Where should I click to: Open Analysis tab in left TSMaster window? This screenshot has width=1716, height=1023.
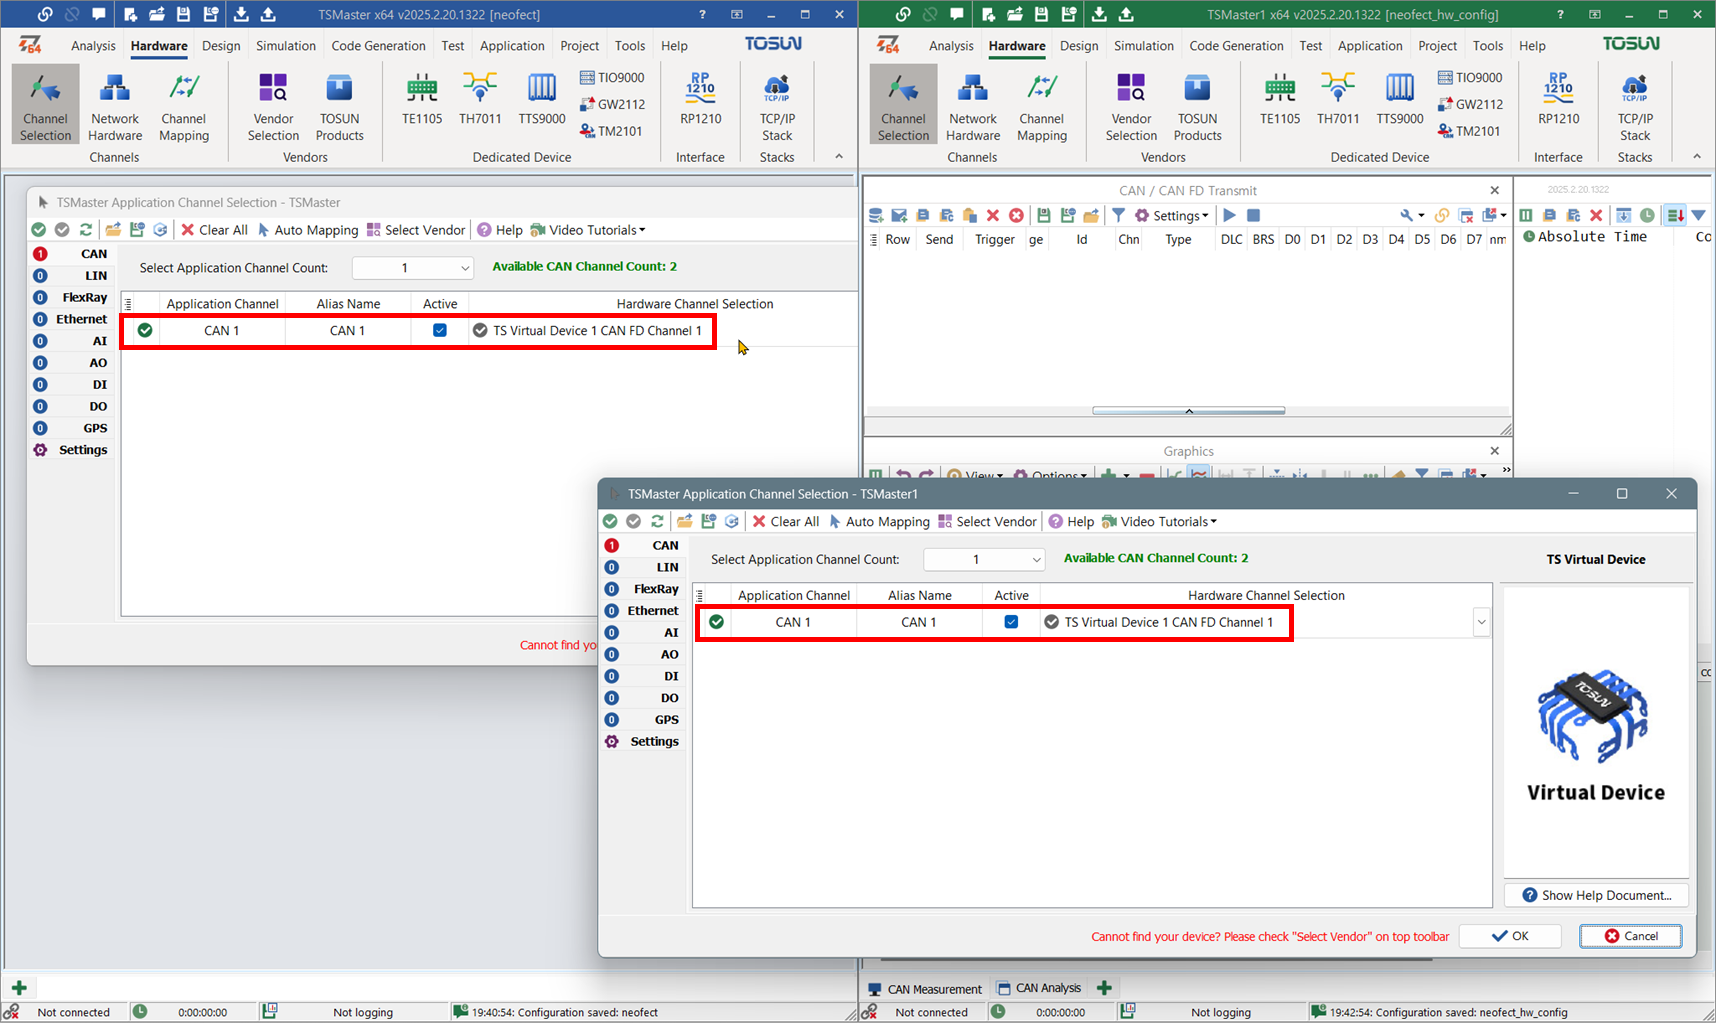click(x=93, y=45)
